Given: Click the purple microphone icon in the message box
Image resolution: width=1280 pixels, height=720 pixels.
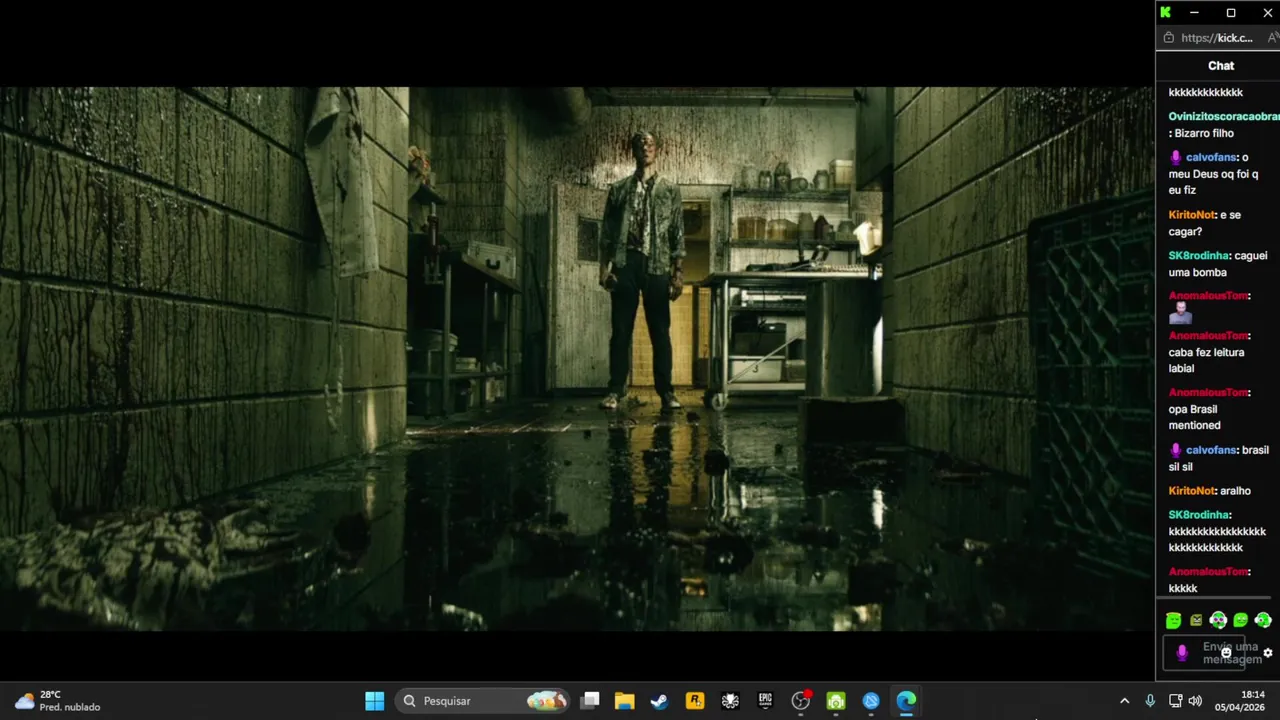Looking at the screenshot, I should 1182,653.
